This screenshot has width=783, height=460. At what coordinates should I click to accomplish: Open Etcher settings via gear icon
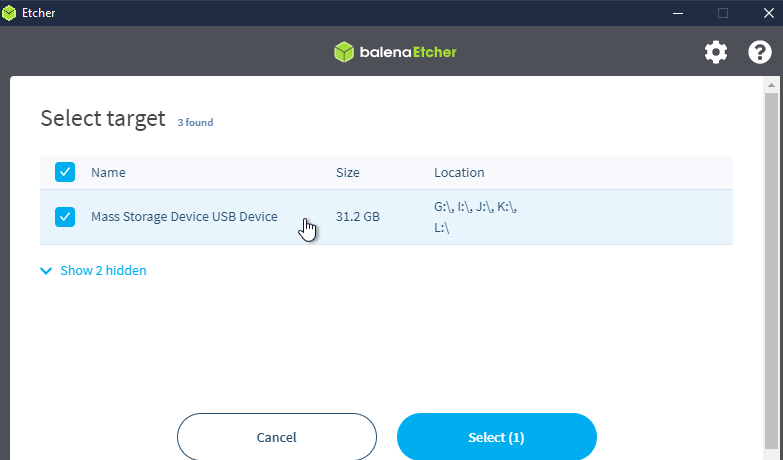[x=716, y=52]
